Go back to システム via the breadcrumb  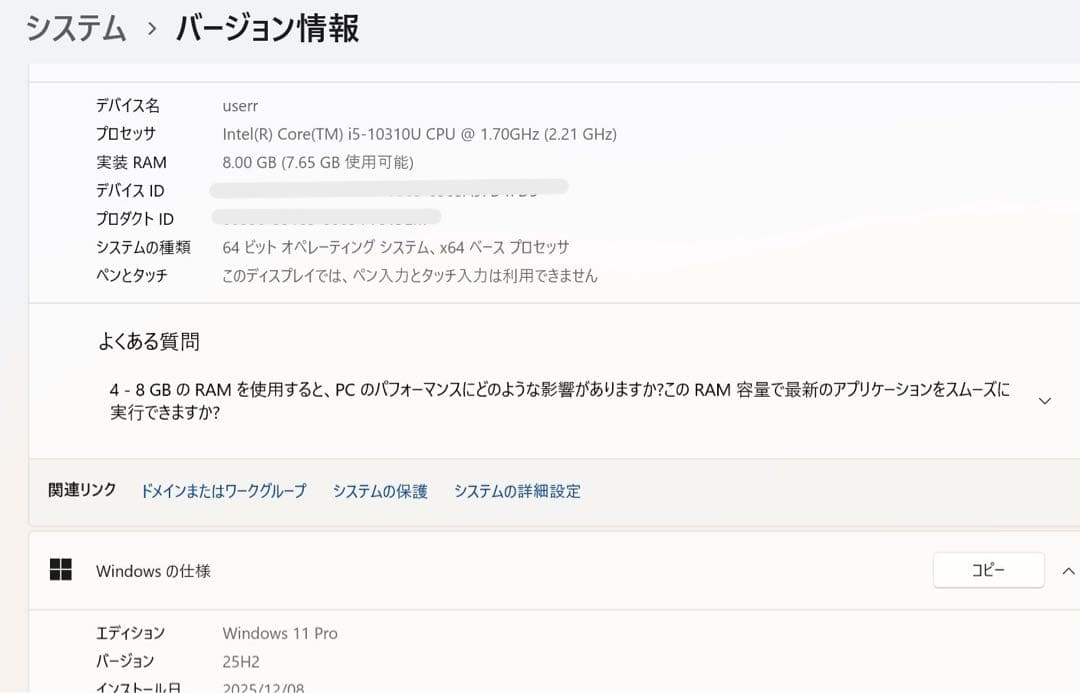[76, 29]
